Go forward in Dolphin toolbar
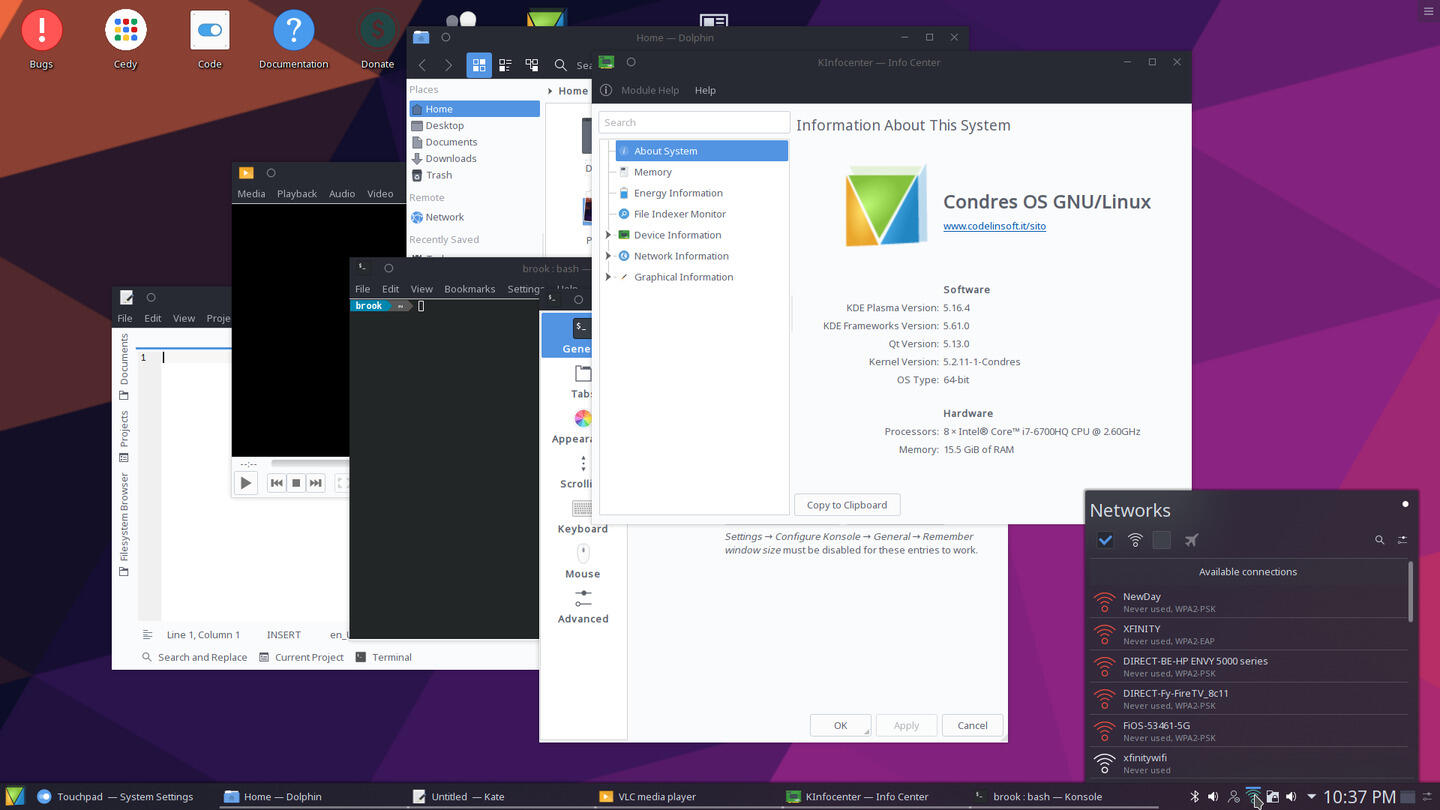The image size is (1440, 810). [448, 65]
